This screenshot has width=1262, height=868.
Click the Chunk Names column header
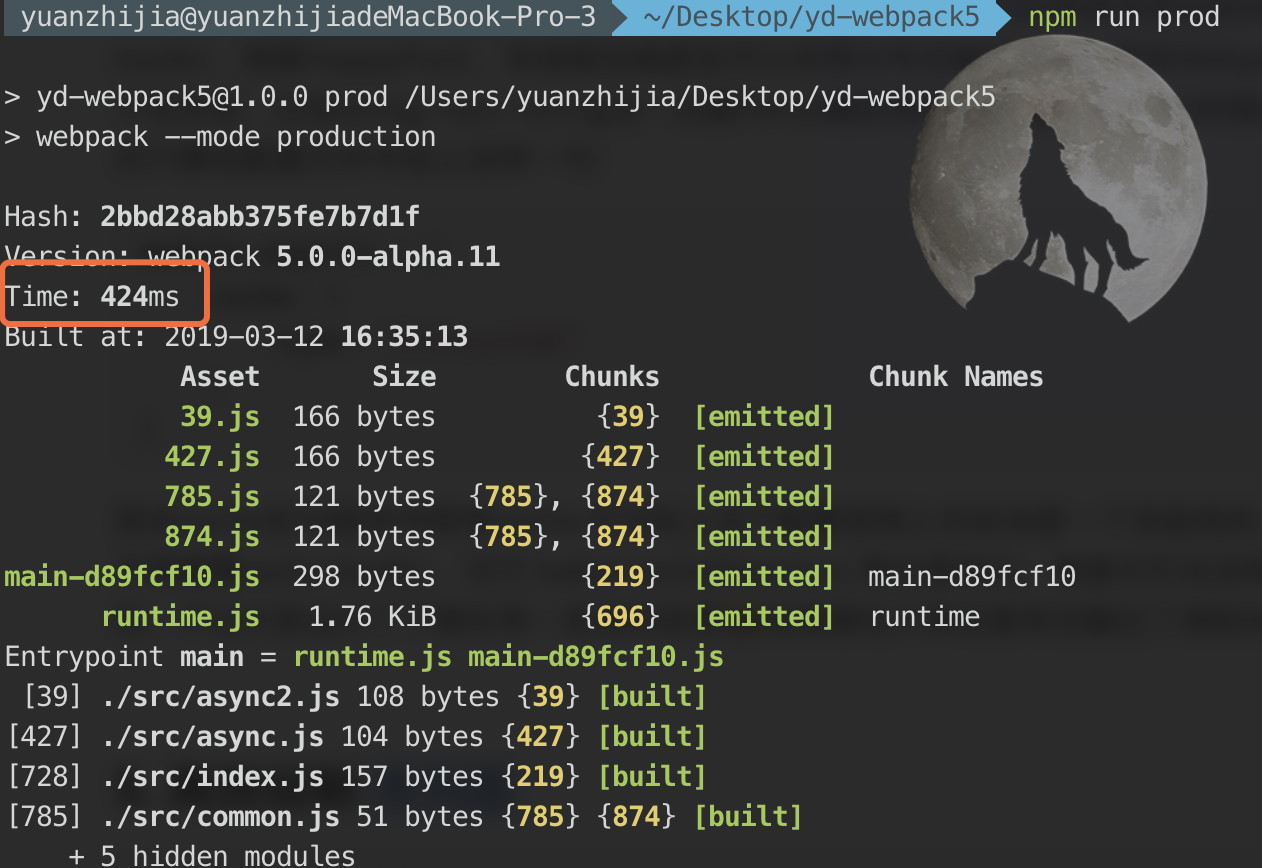(956, 377)
